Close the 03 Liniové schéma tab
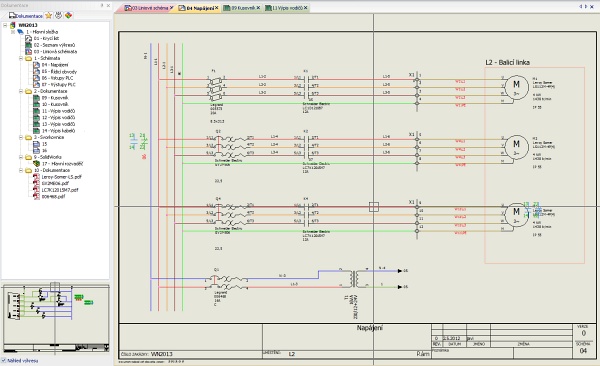Image resolution: width=600 pixels, height=366 pixels. [171, 8]
